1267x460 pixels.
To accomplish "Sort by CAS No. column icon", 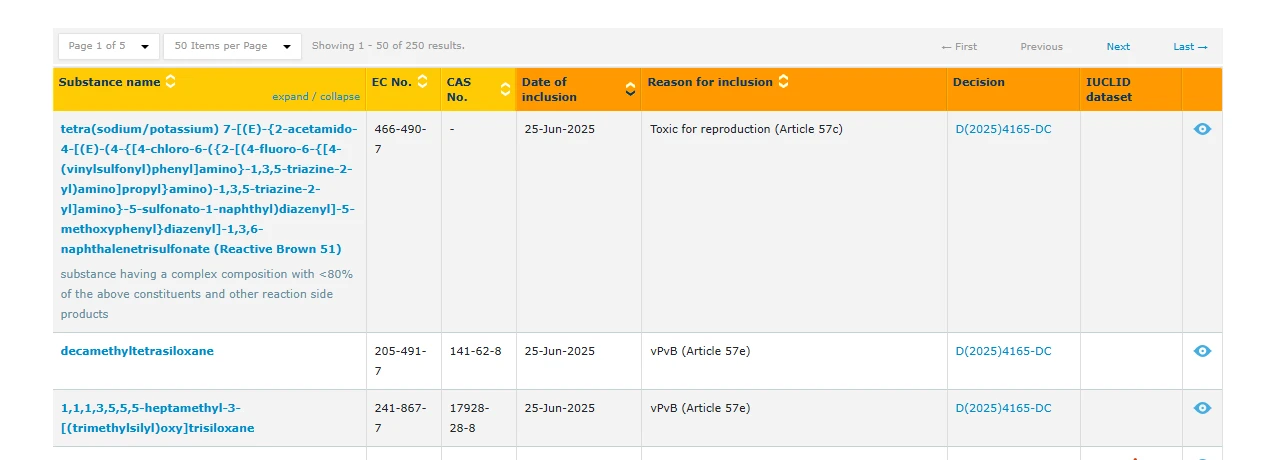I will pyautogui.click(x=505, y=90).
